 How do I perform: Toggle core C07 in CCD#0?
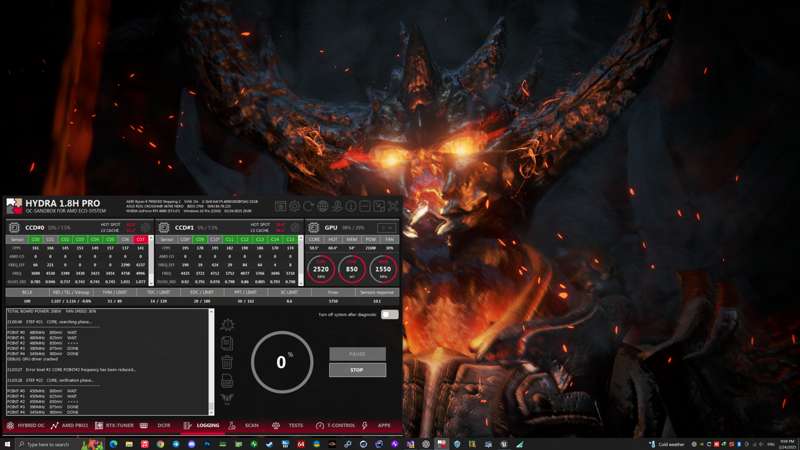140,240
